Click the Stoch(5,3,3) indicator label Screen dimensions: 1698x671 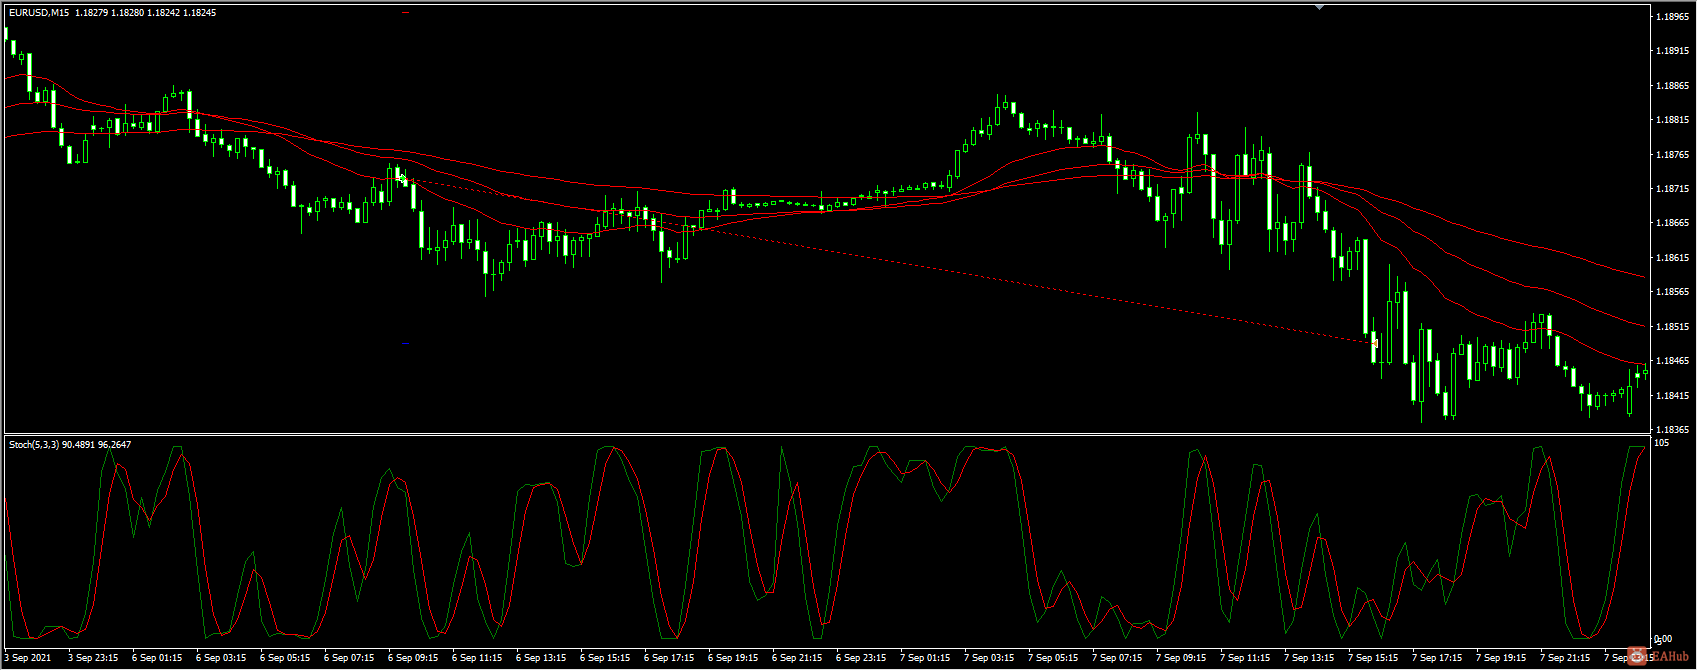pos(33,444)
